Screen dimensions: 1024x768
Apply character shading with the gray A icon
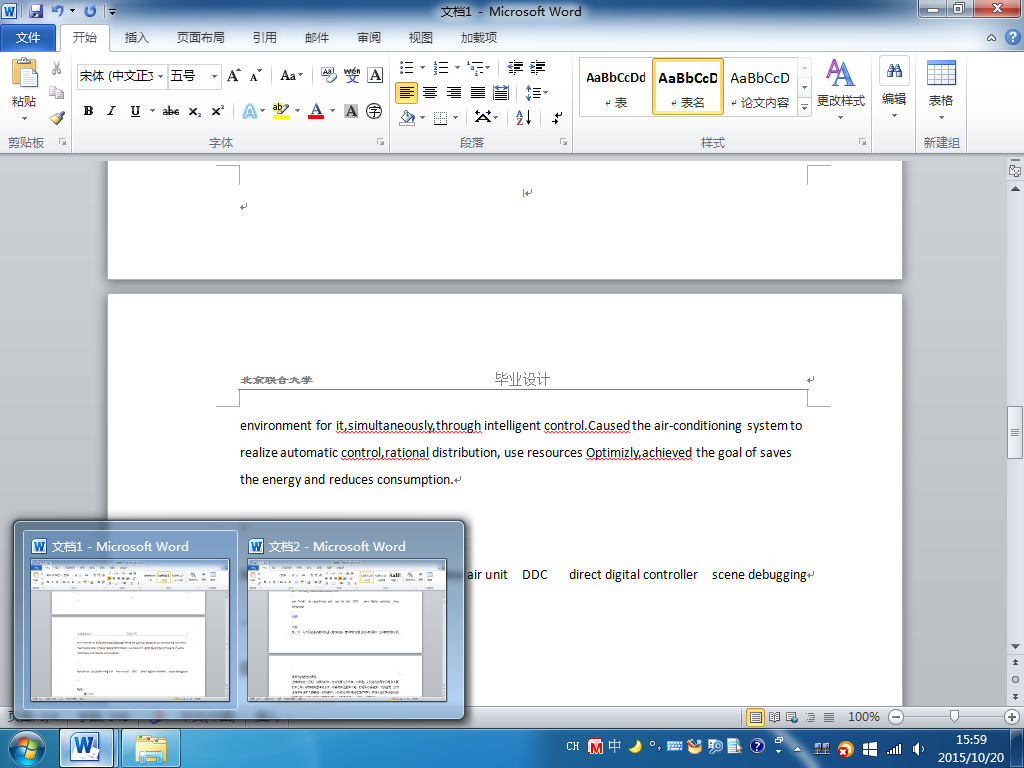click(351, 111)
